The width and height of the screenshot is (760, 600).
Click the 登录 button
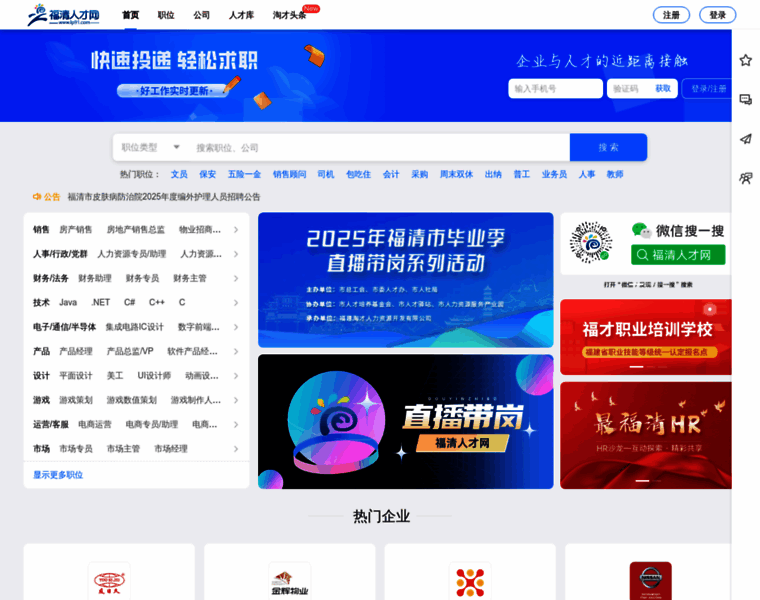(718, 15)
